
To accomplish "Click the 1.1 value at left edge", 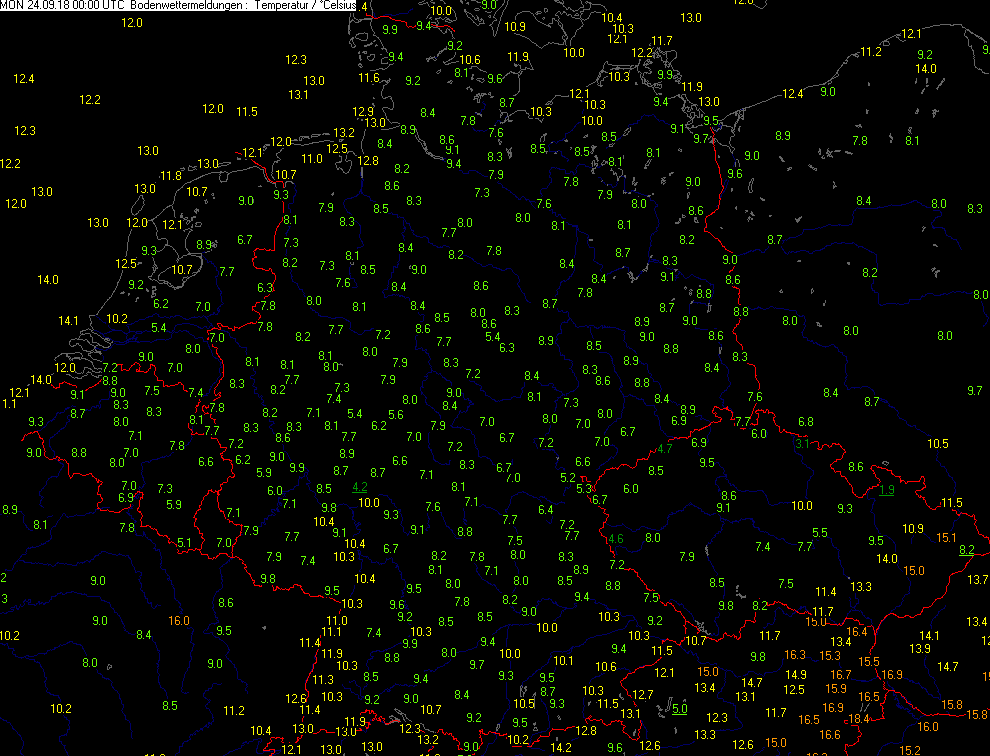I will 9,404.
